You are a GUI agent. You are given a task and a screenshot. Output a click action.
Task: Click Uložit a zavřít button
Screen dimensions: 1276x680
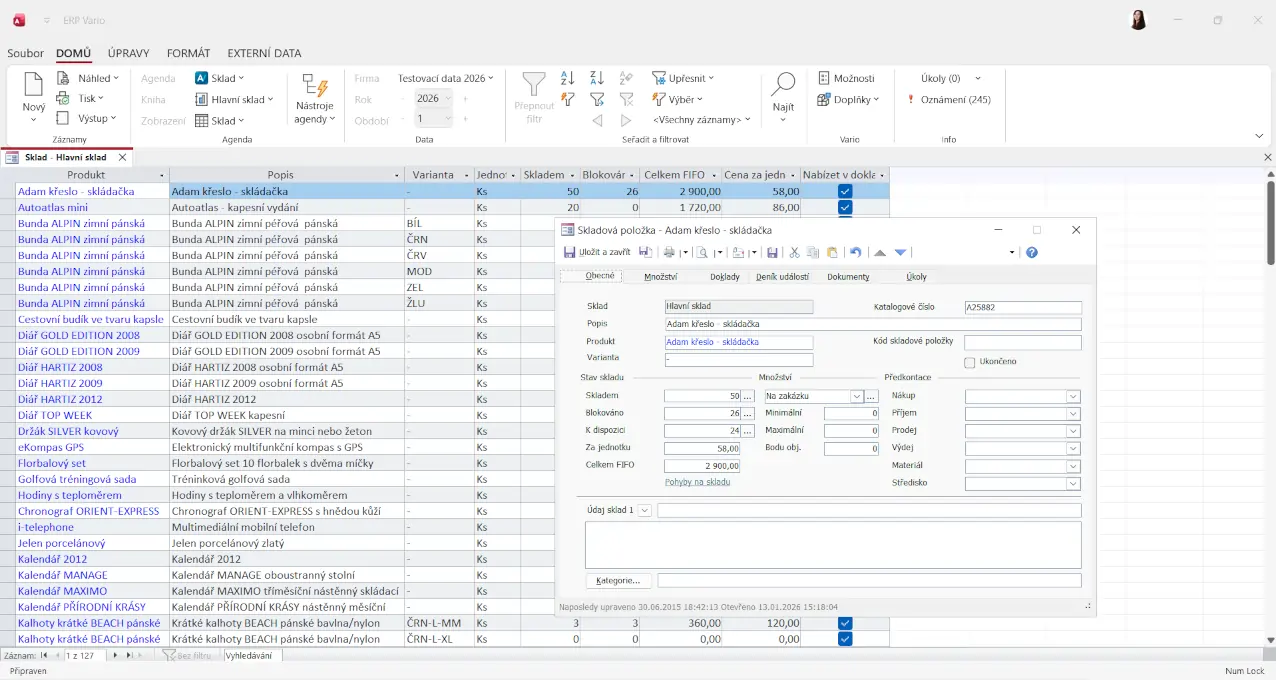point(596,253)
